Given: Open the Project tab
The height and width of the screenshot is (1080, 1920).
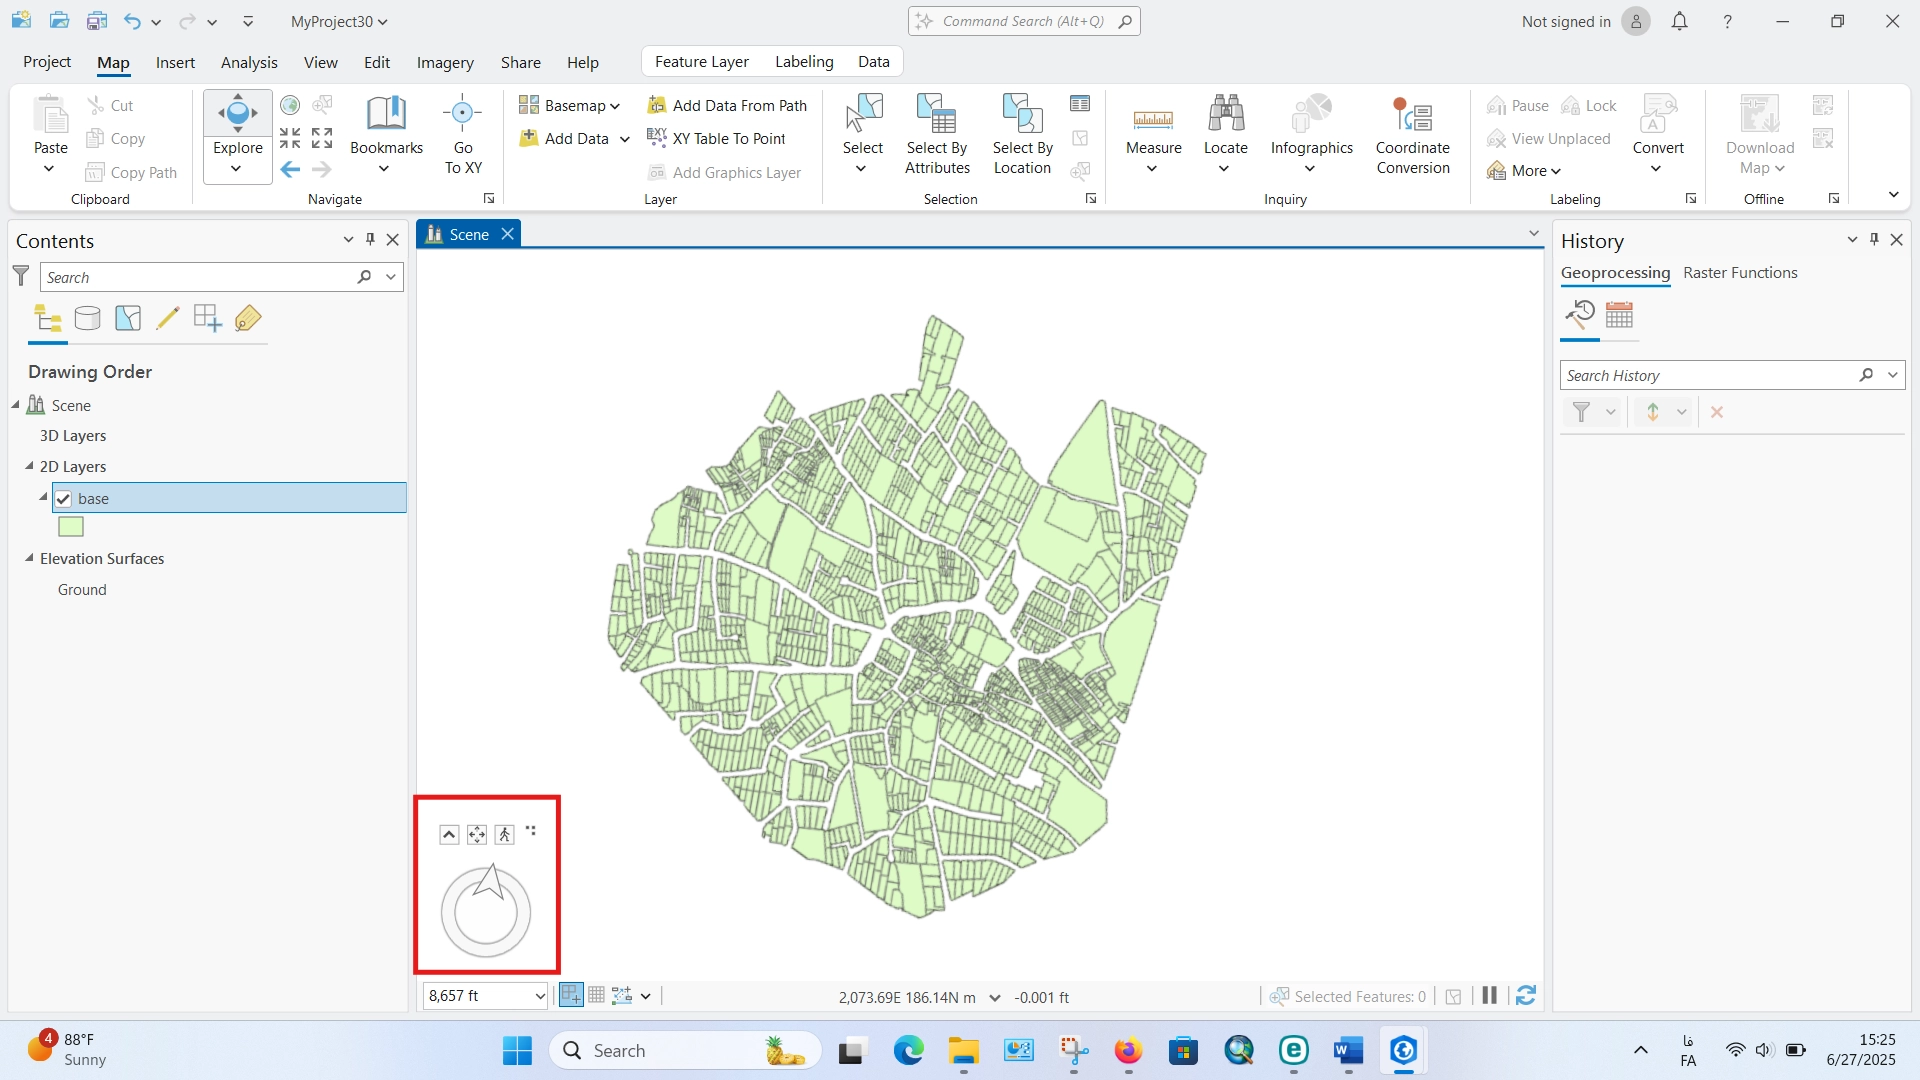Looking at the screenshot, I should click(x=47, y=62).
